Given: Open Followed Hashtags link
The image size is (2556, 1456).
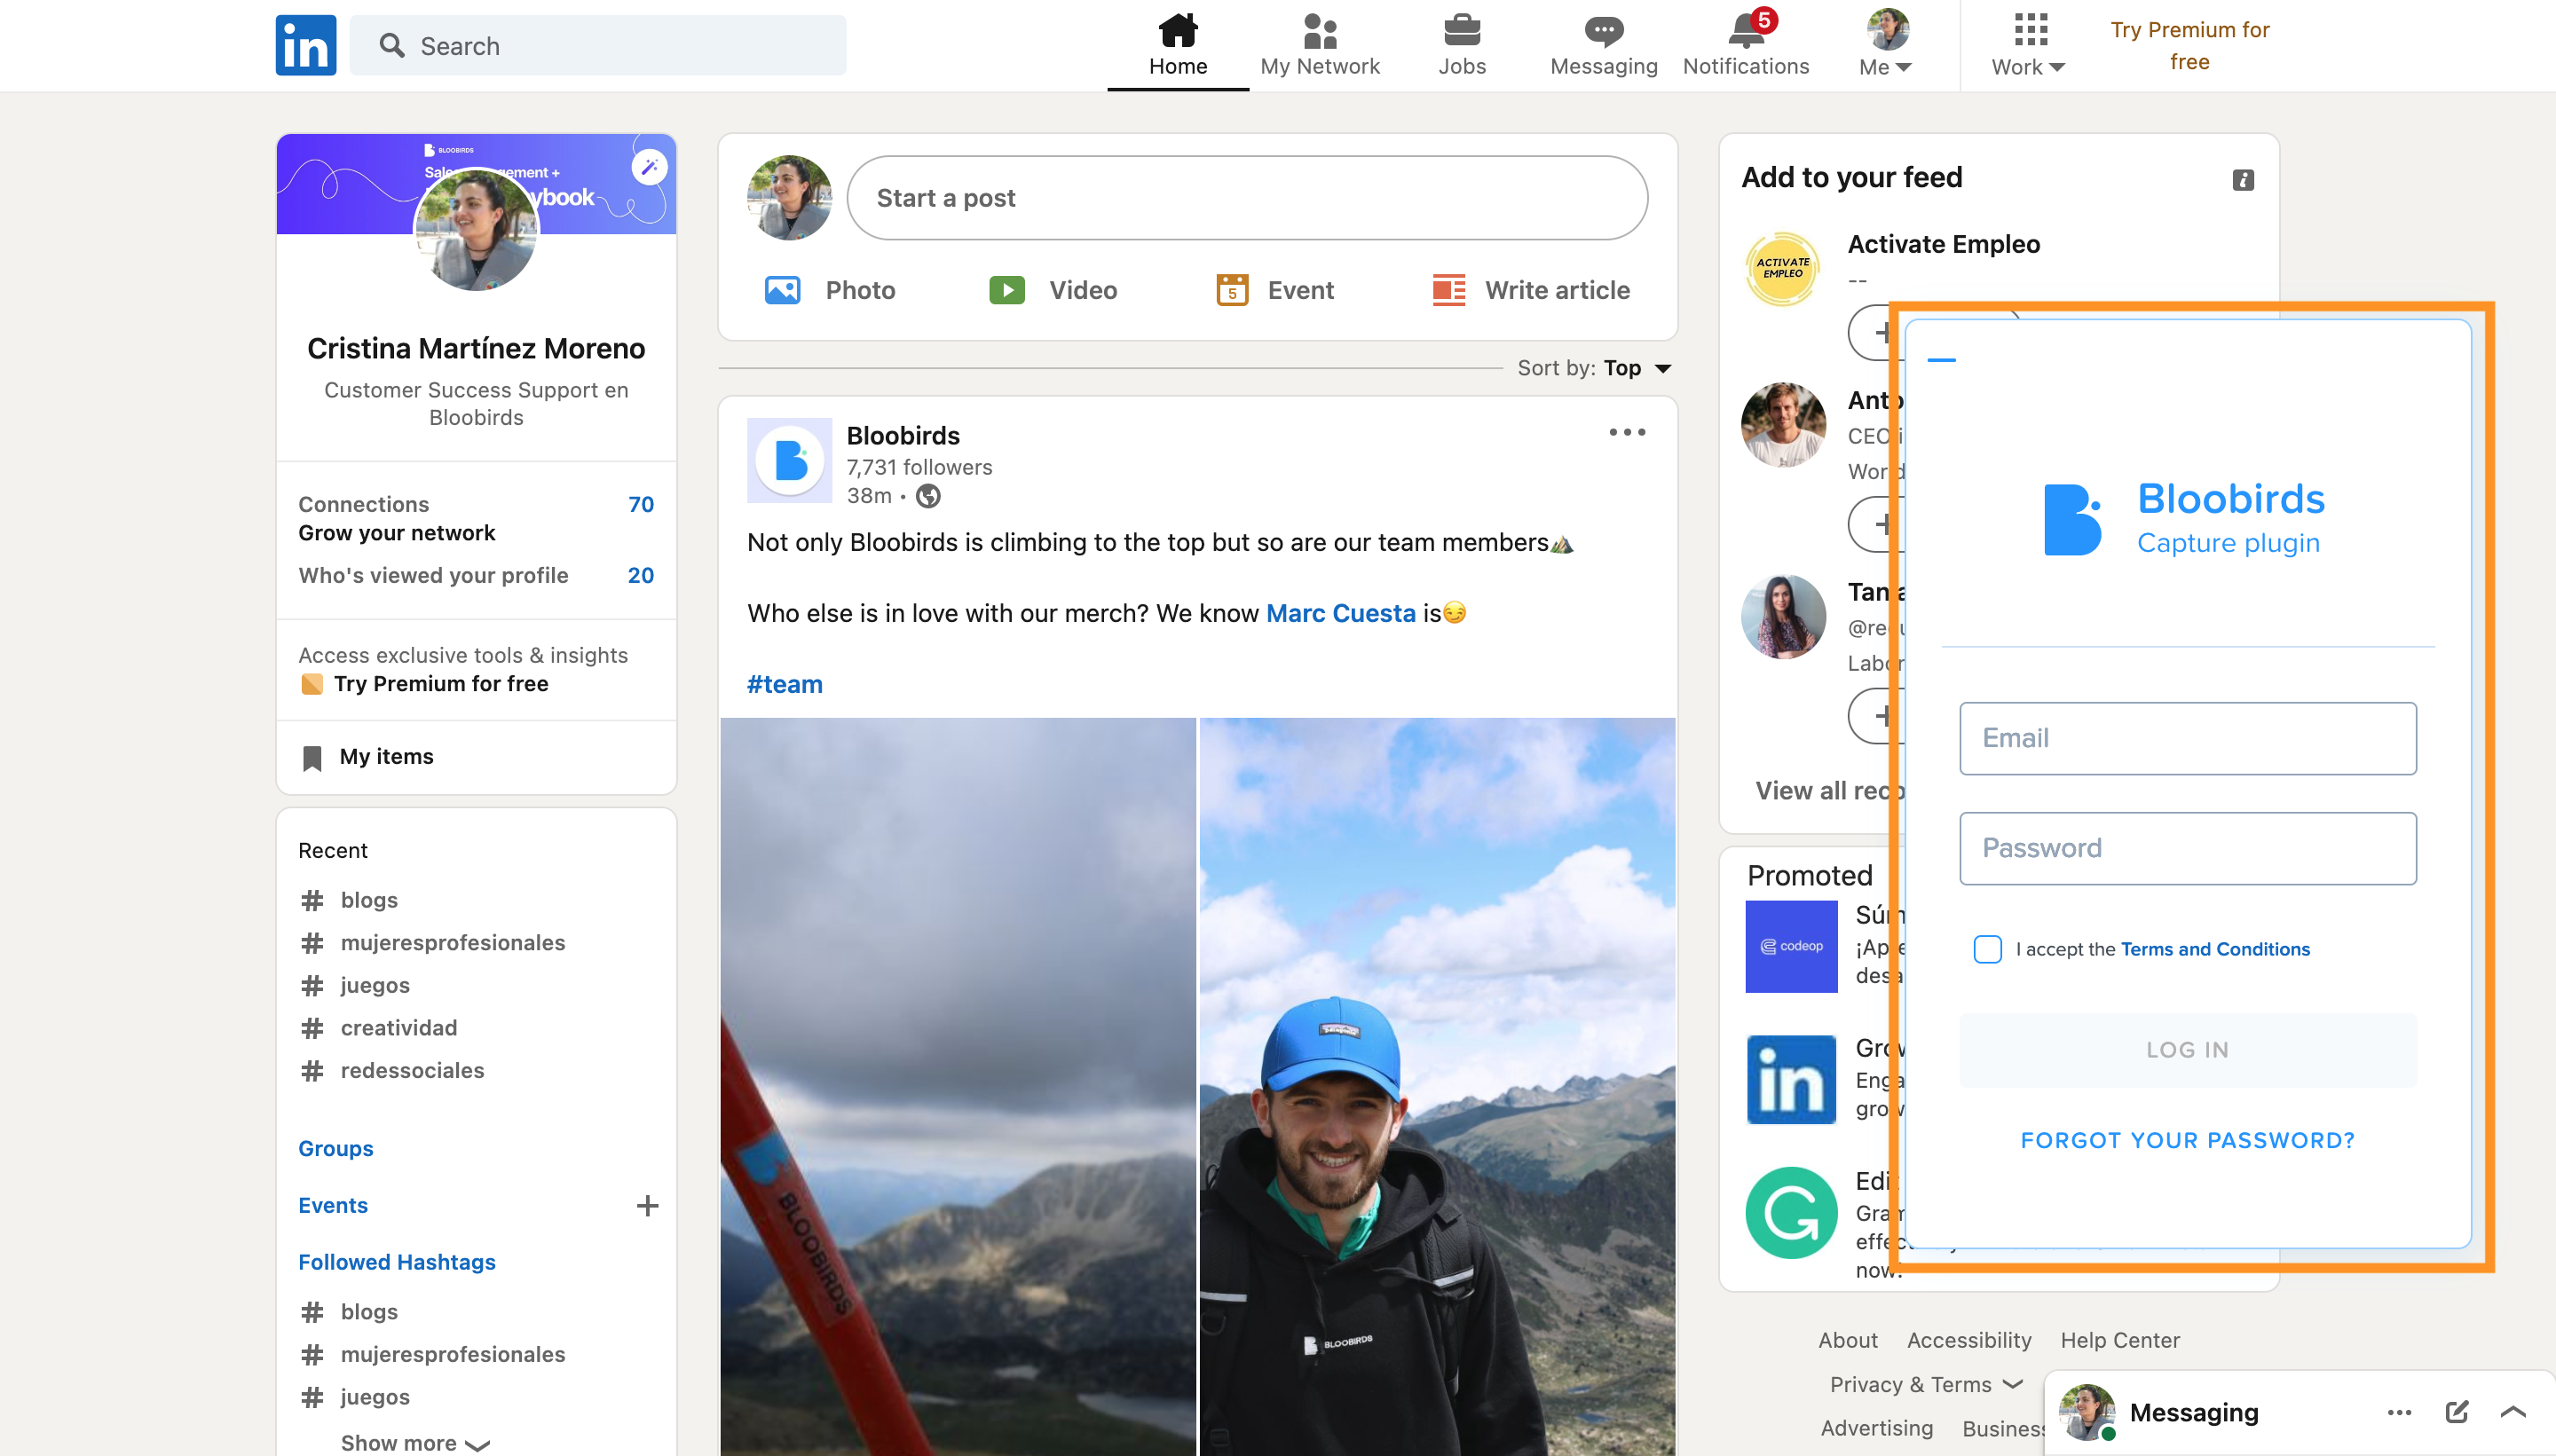Looking at the screenshot, I should pos(396,1262).
